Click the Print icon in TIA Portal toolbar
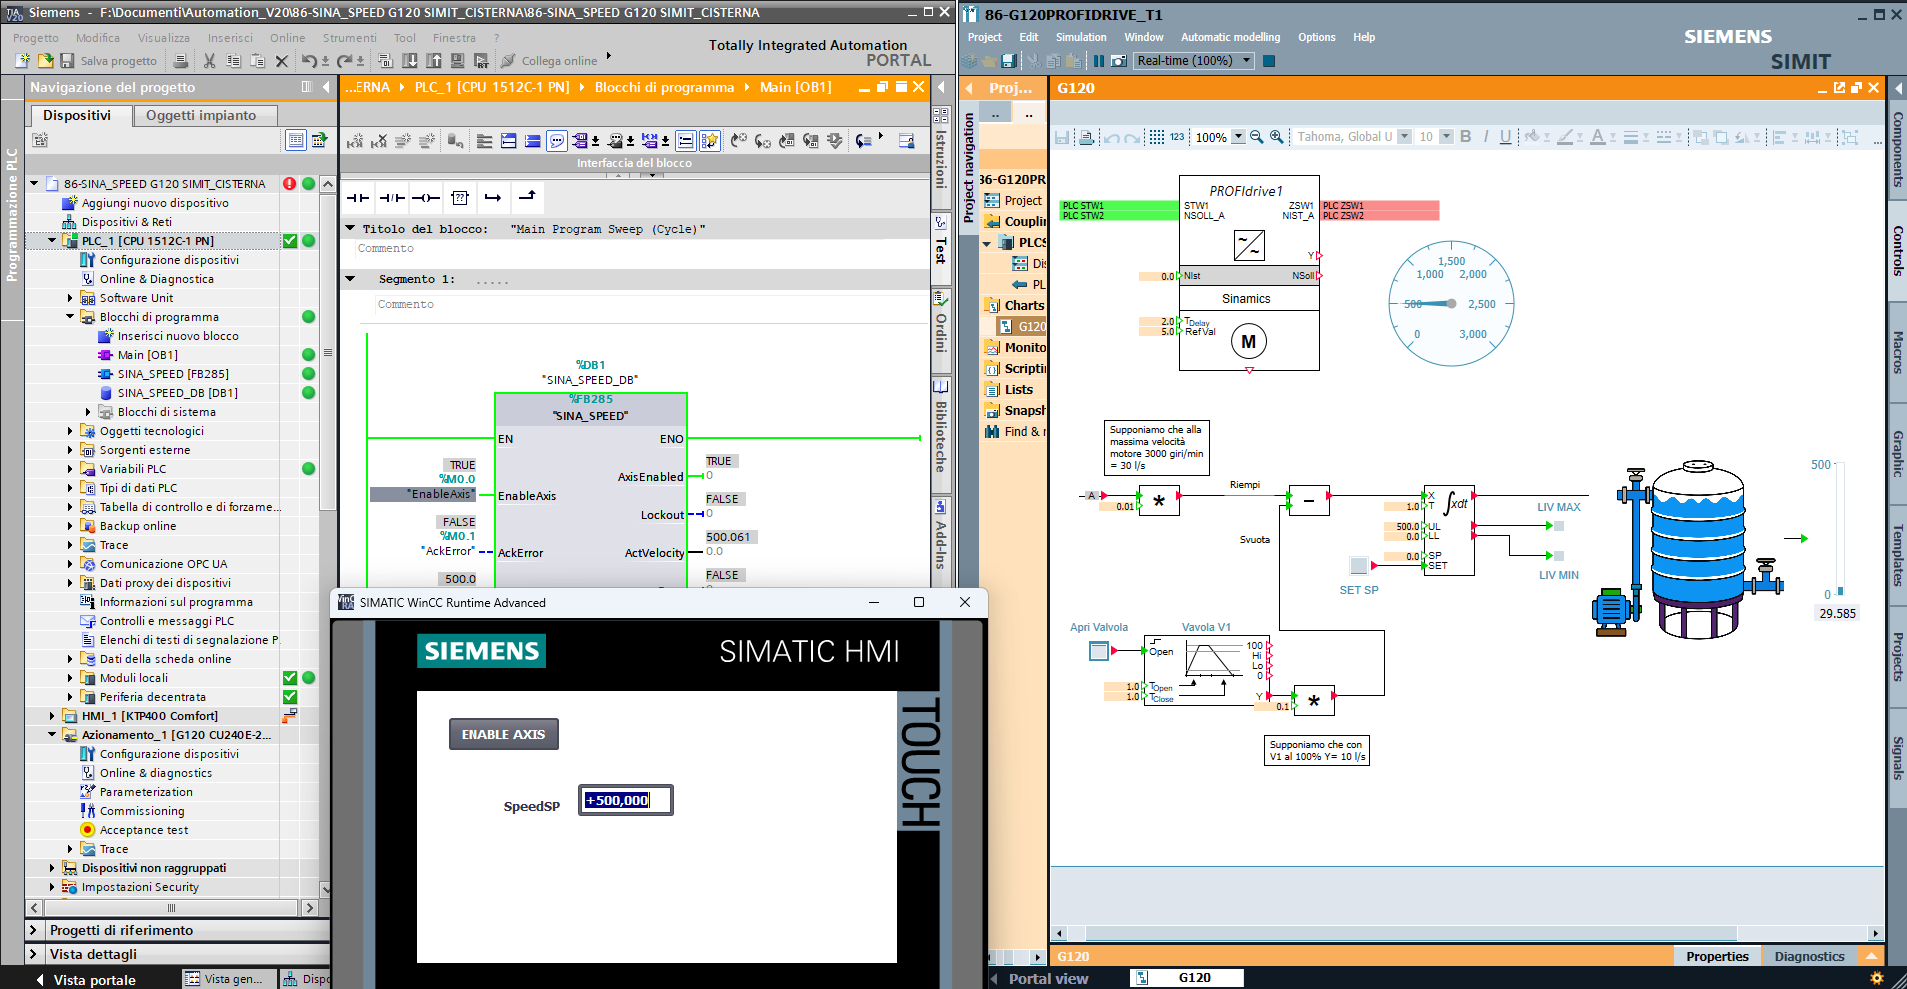This screenshot has width=1907, height=989. [x=181, y=61]
